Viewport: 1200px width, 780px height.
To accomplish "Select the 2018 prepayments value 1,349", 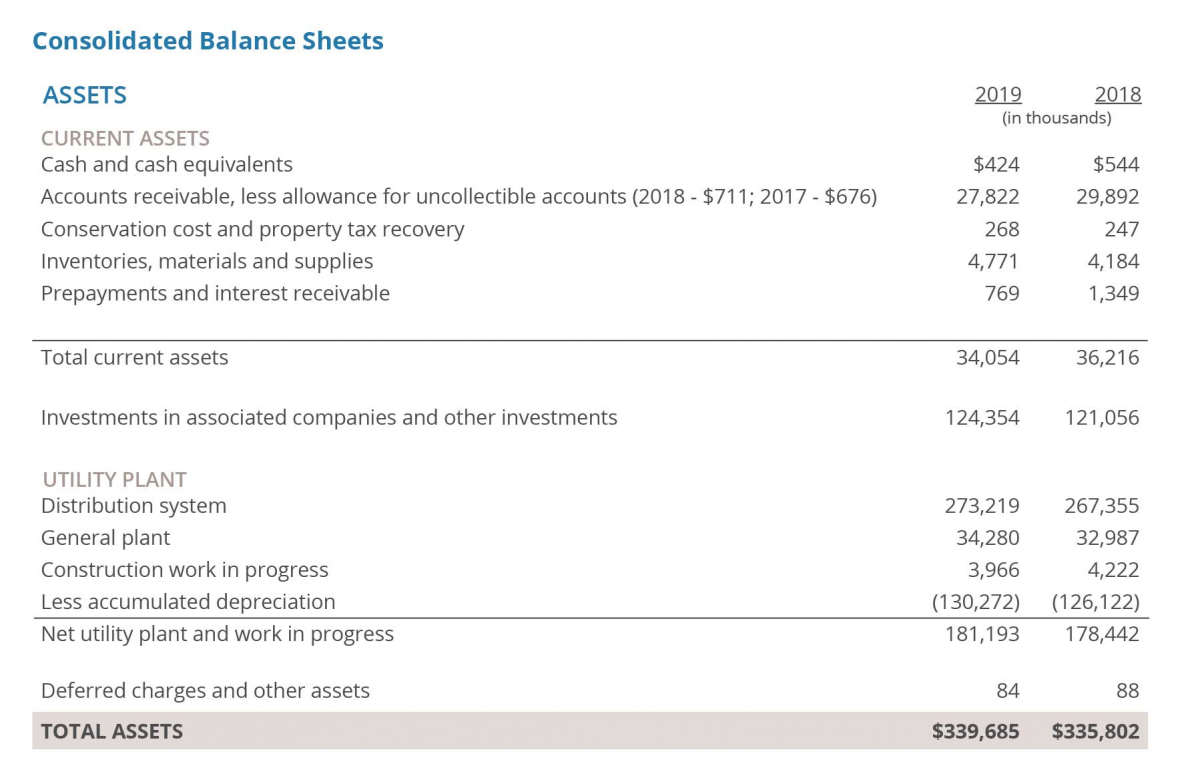I will click(1113, 293).
